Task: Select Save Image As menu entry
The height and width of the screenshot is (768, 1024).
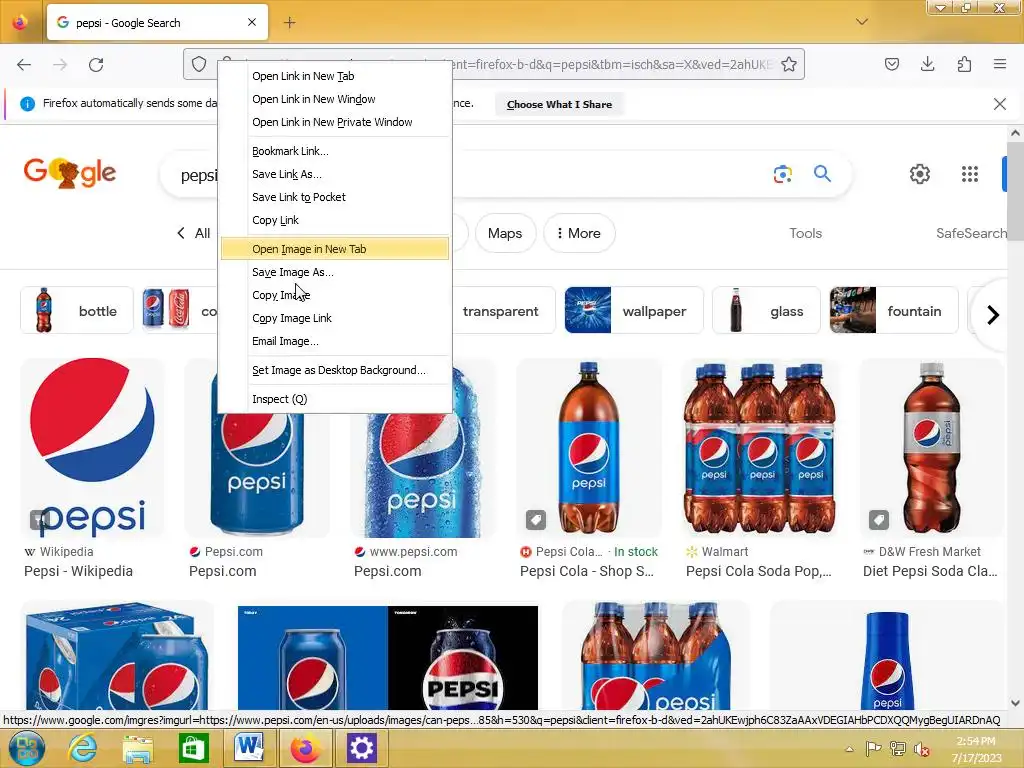Action: tap(334, 272)
